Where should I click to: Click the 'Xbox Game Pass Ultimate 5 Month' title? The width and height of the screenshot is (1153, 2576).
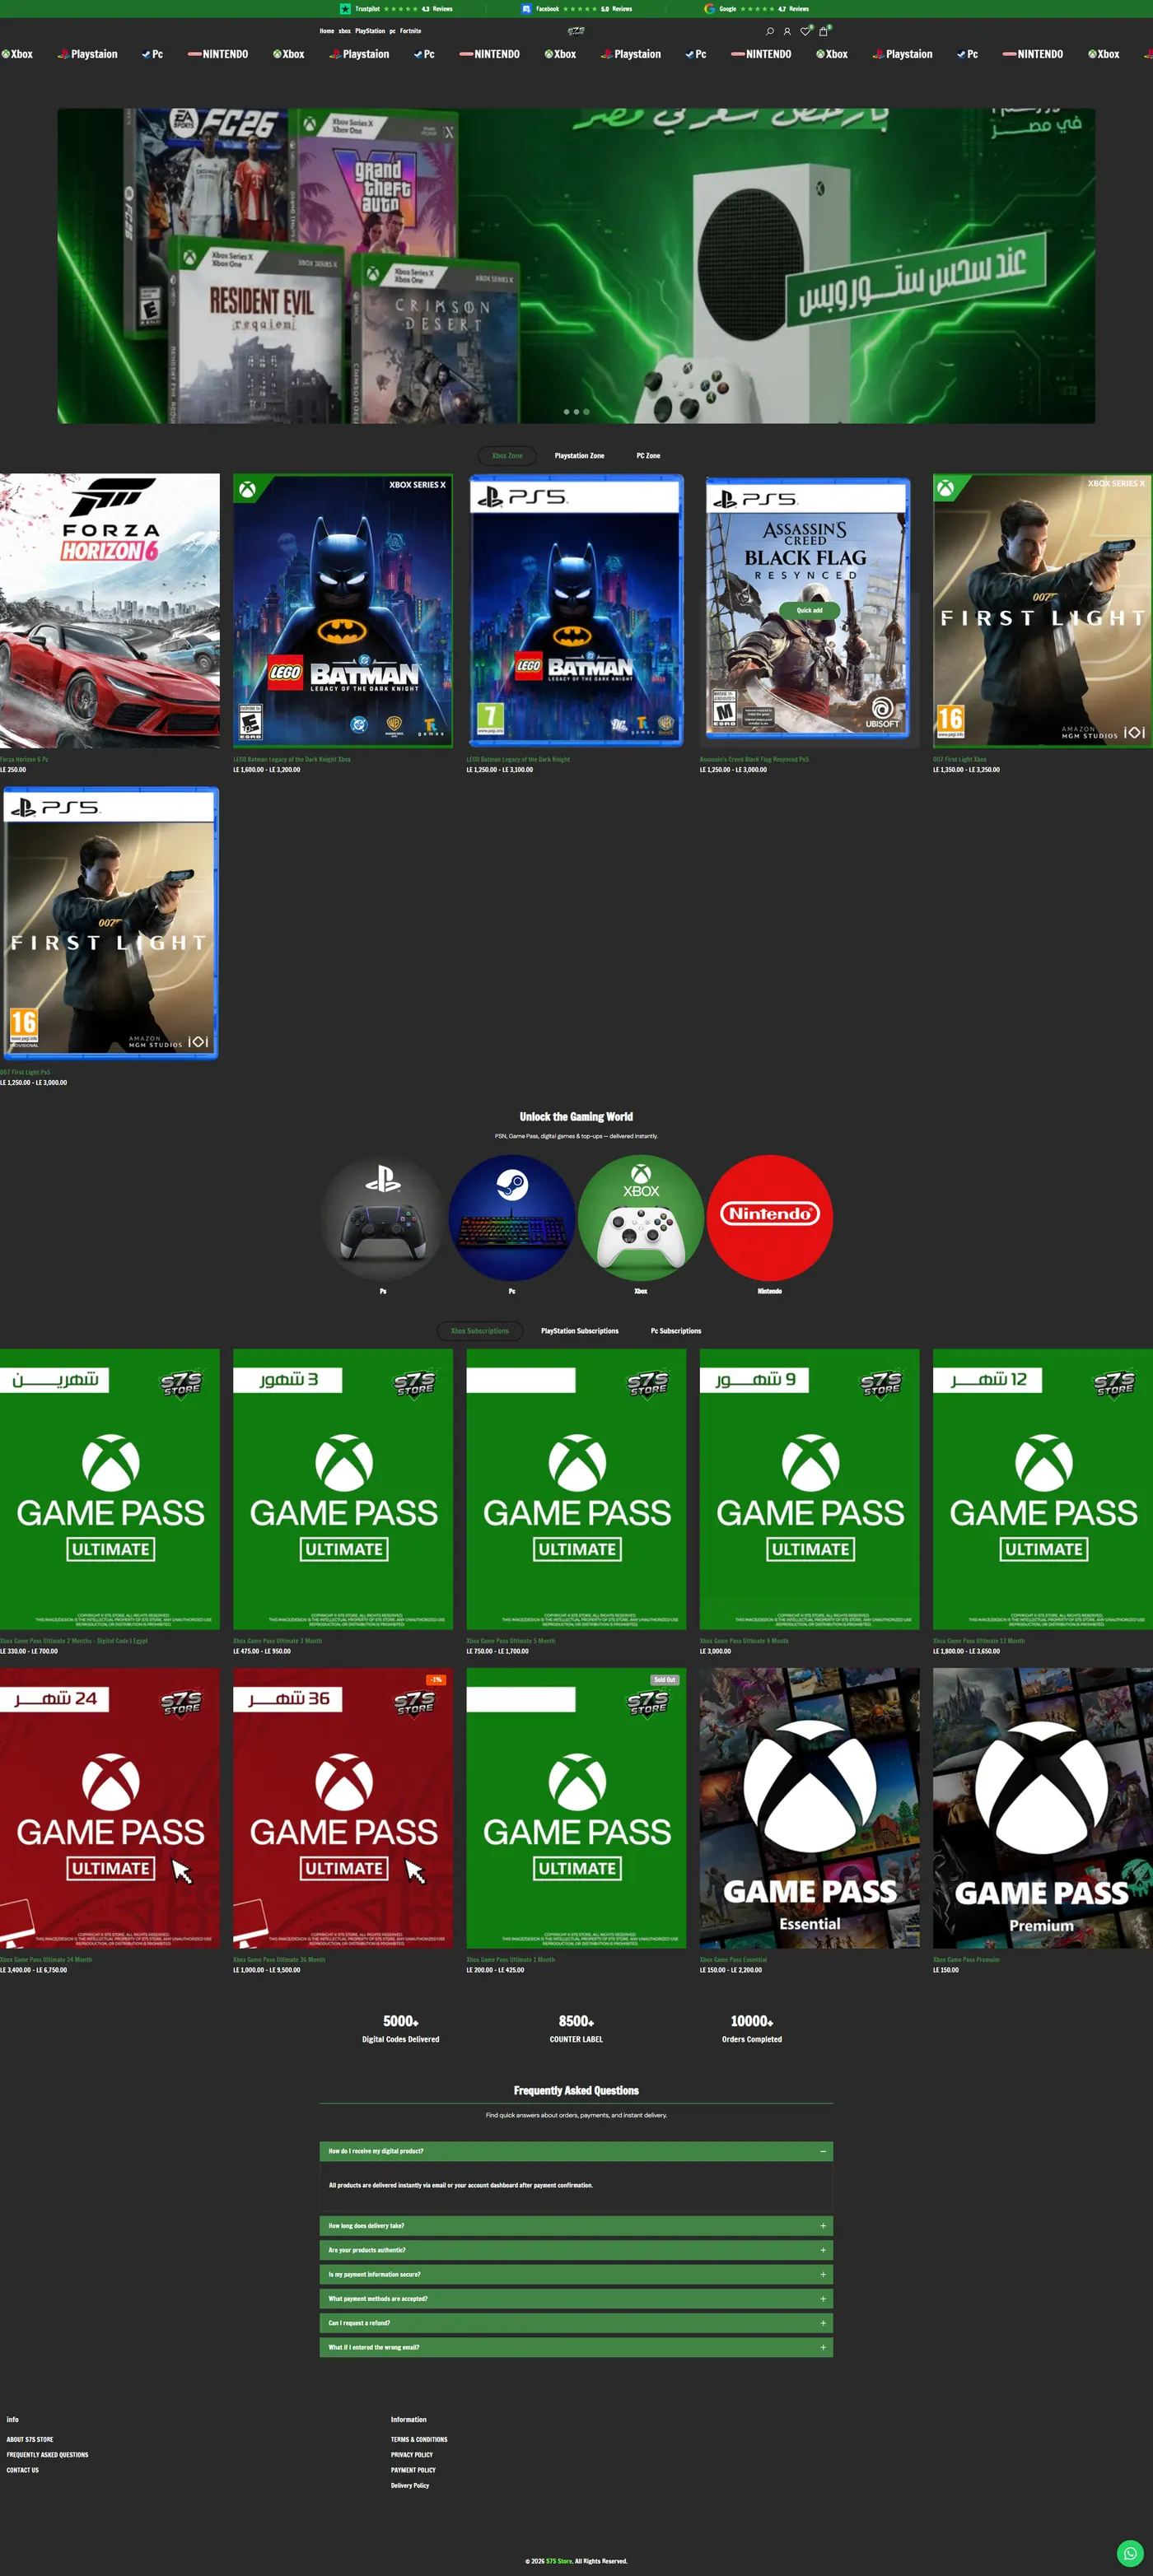click(511, 1641)
